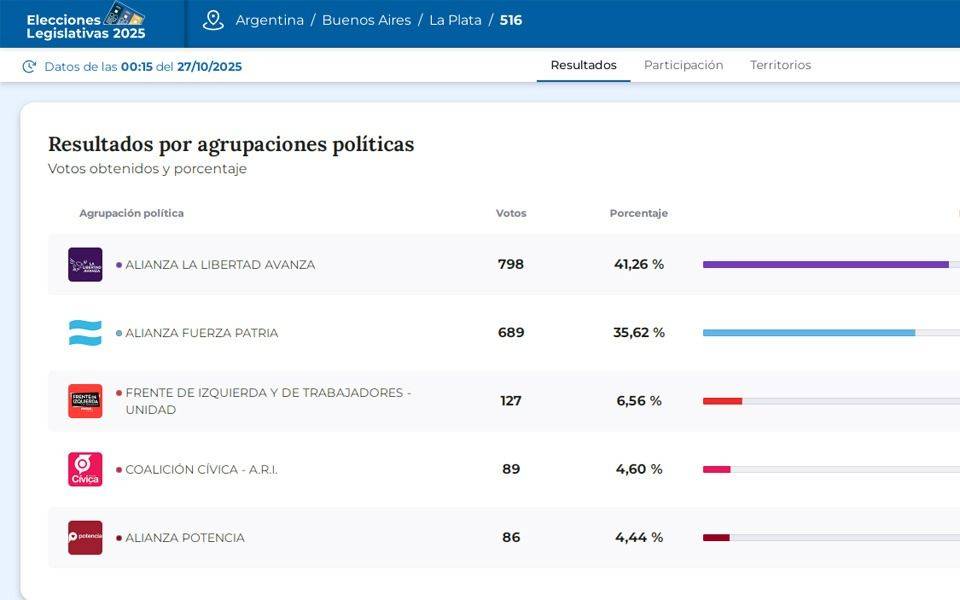Click breadcrumb item 516

[511, 21]
